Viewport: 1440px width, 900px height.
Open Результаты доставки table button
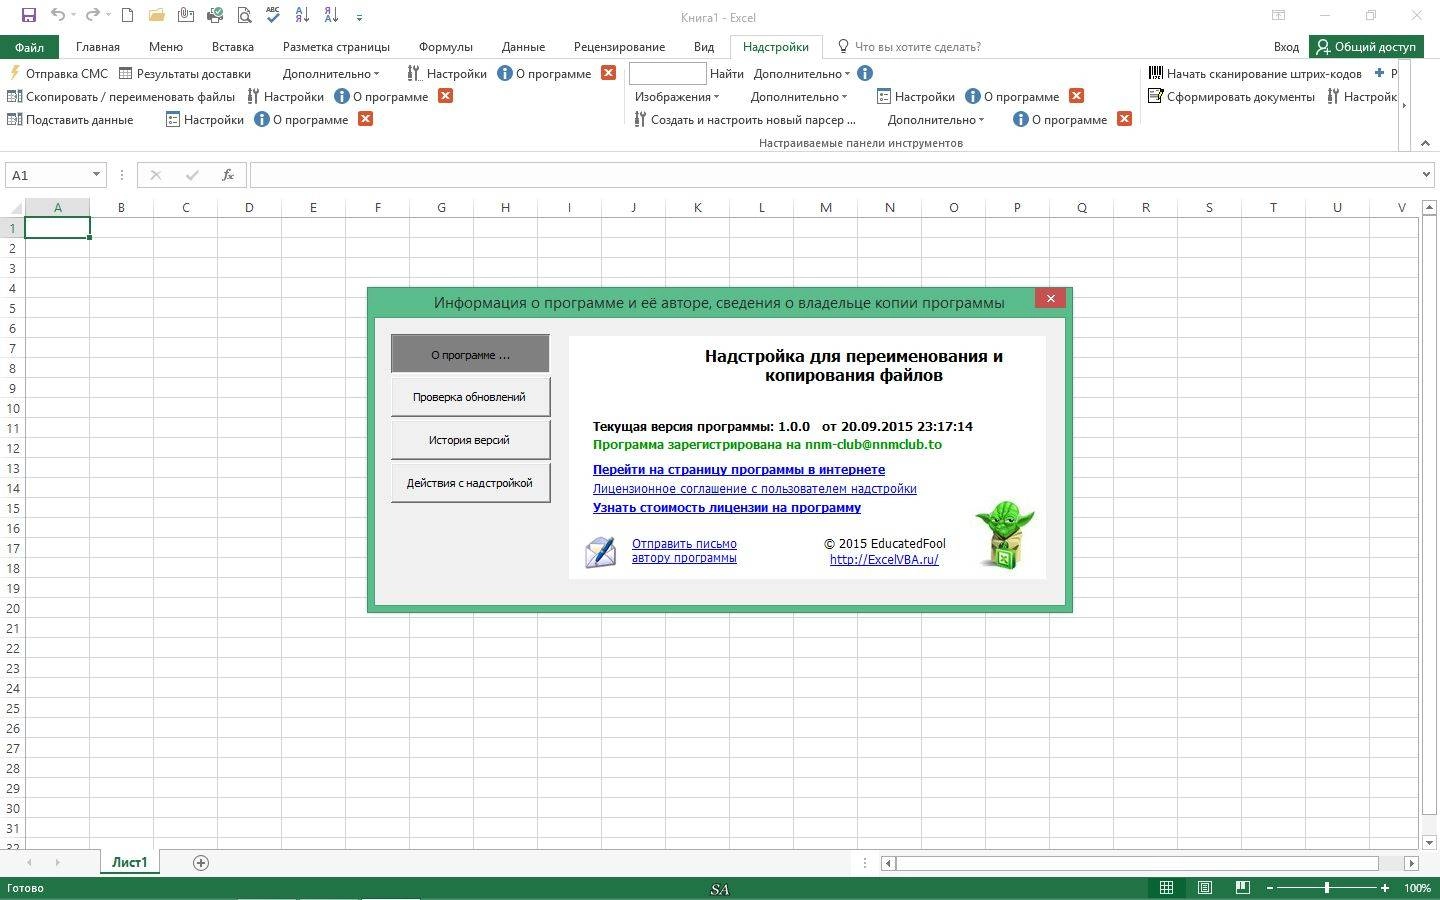[x=185, y=73]
